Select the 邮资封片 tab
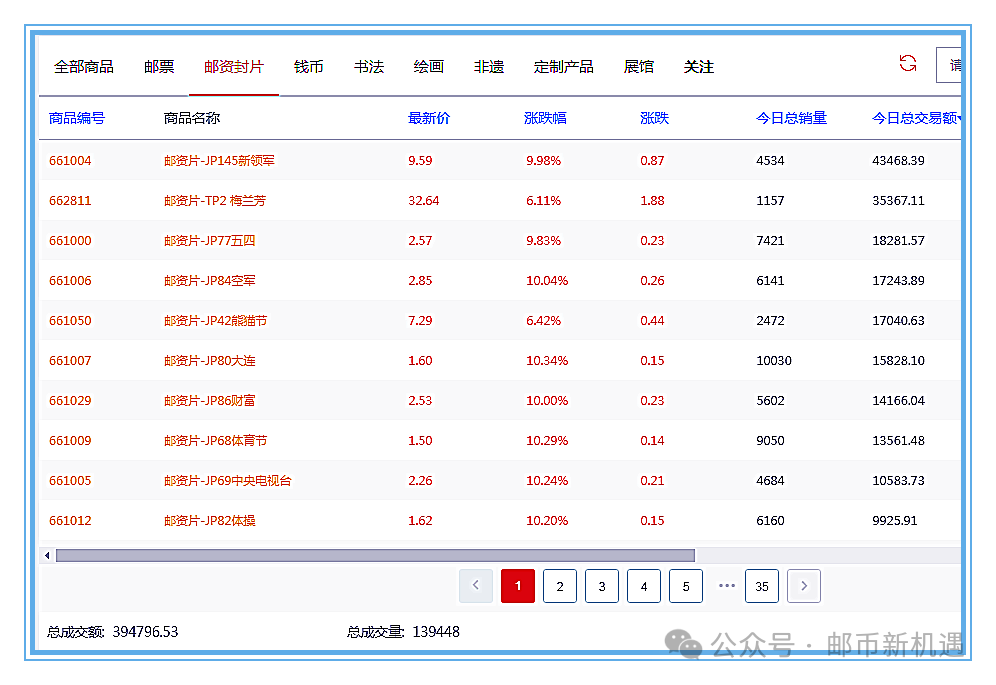 point(234,67)
